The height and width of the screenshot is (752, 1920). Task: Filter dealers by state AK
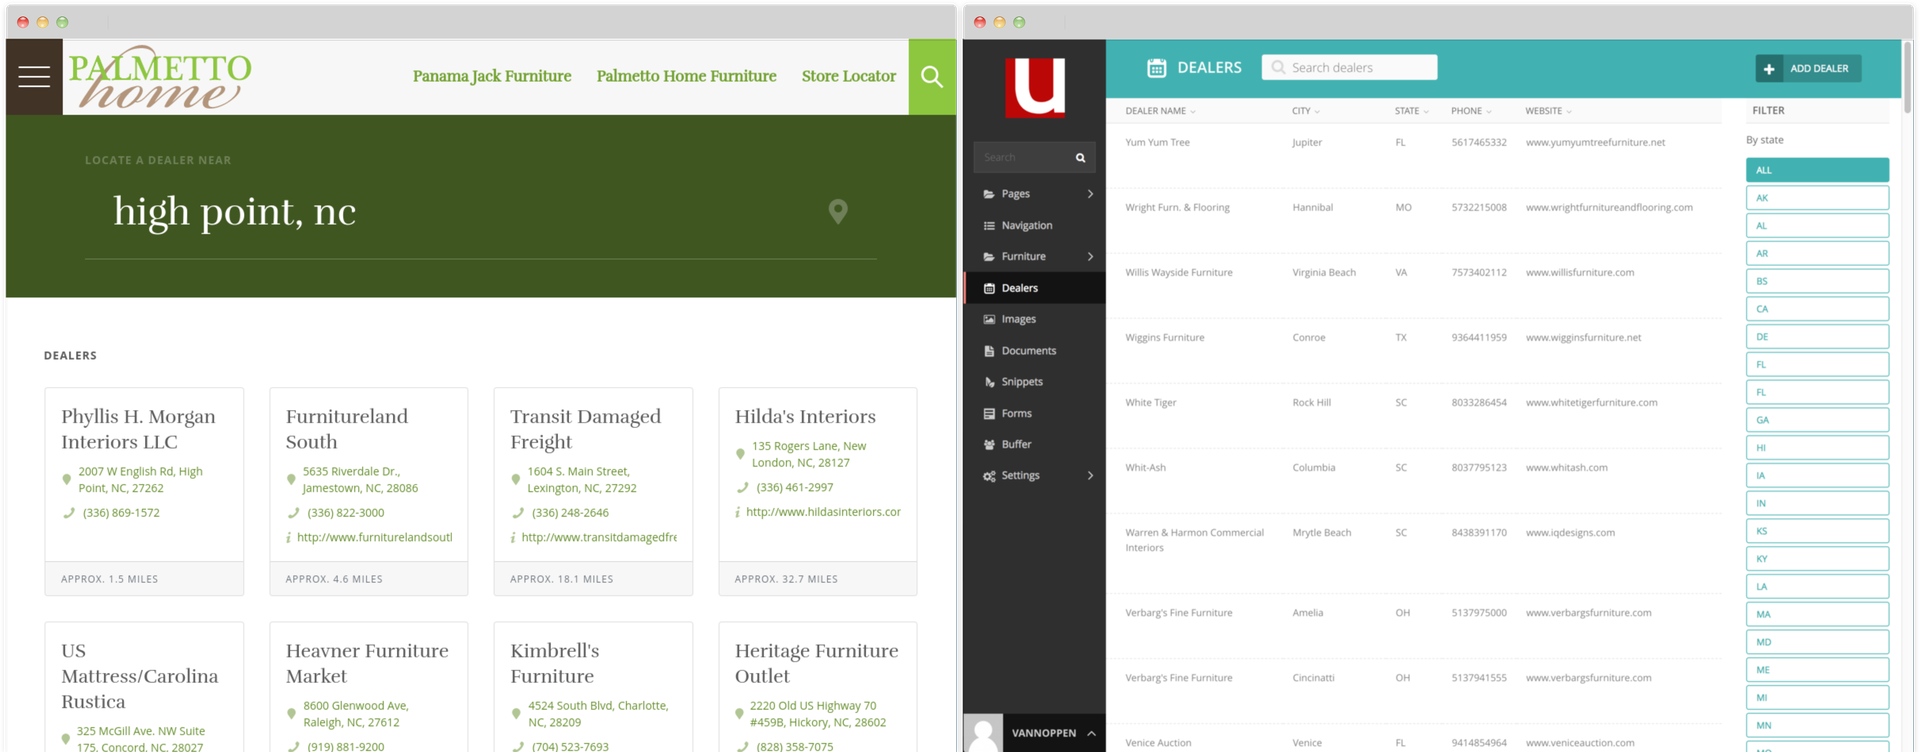pos(1817,198)
